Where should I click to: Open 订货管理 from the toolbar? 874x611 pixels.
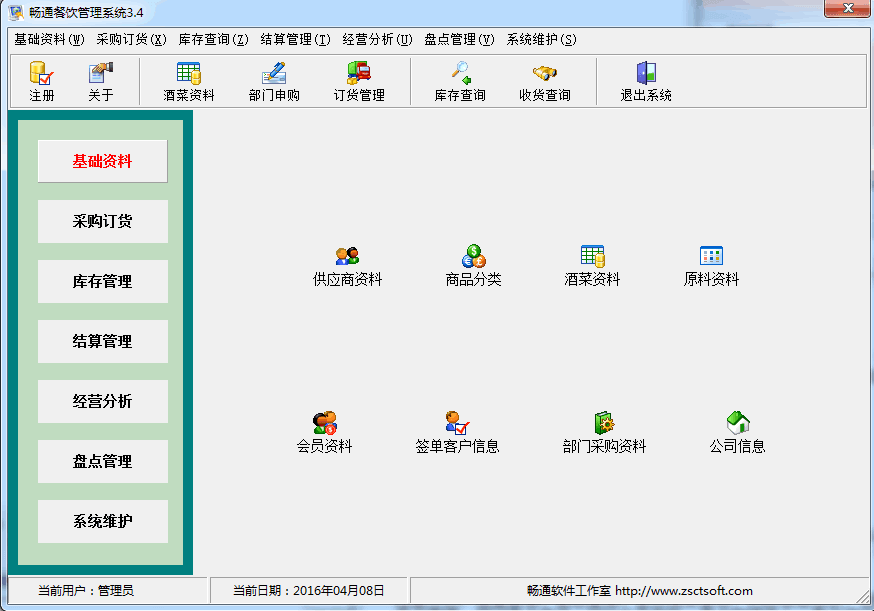click(358, 81)
